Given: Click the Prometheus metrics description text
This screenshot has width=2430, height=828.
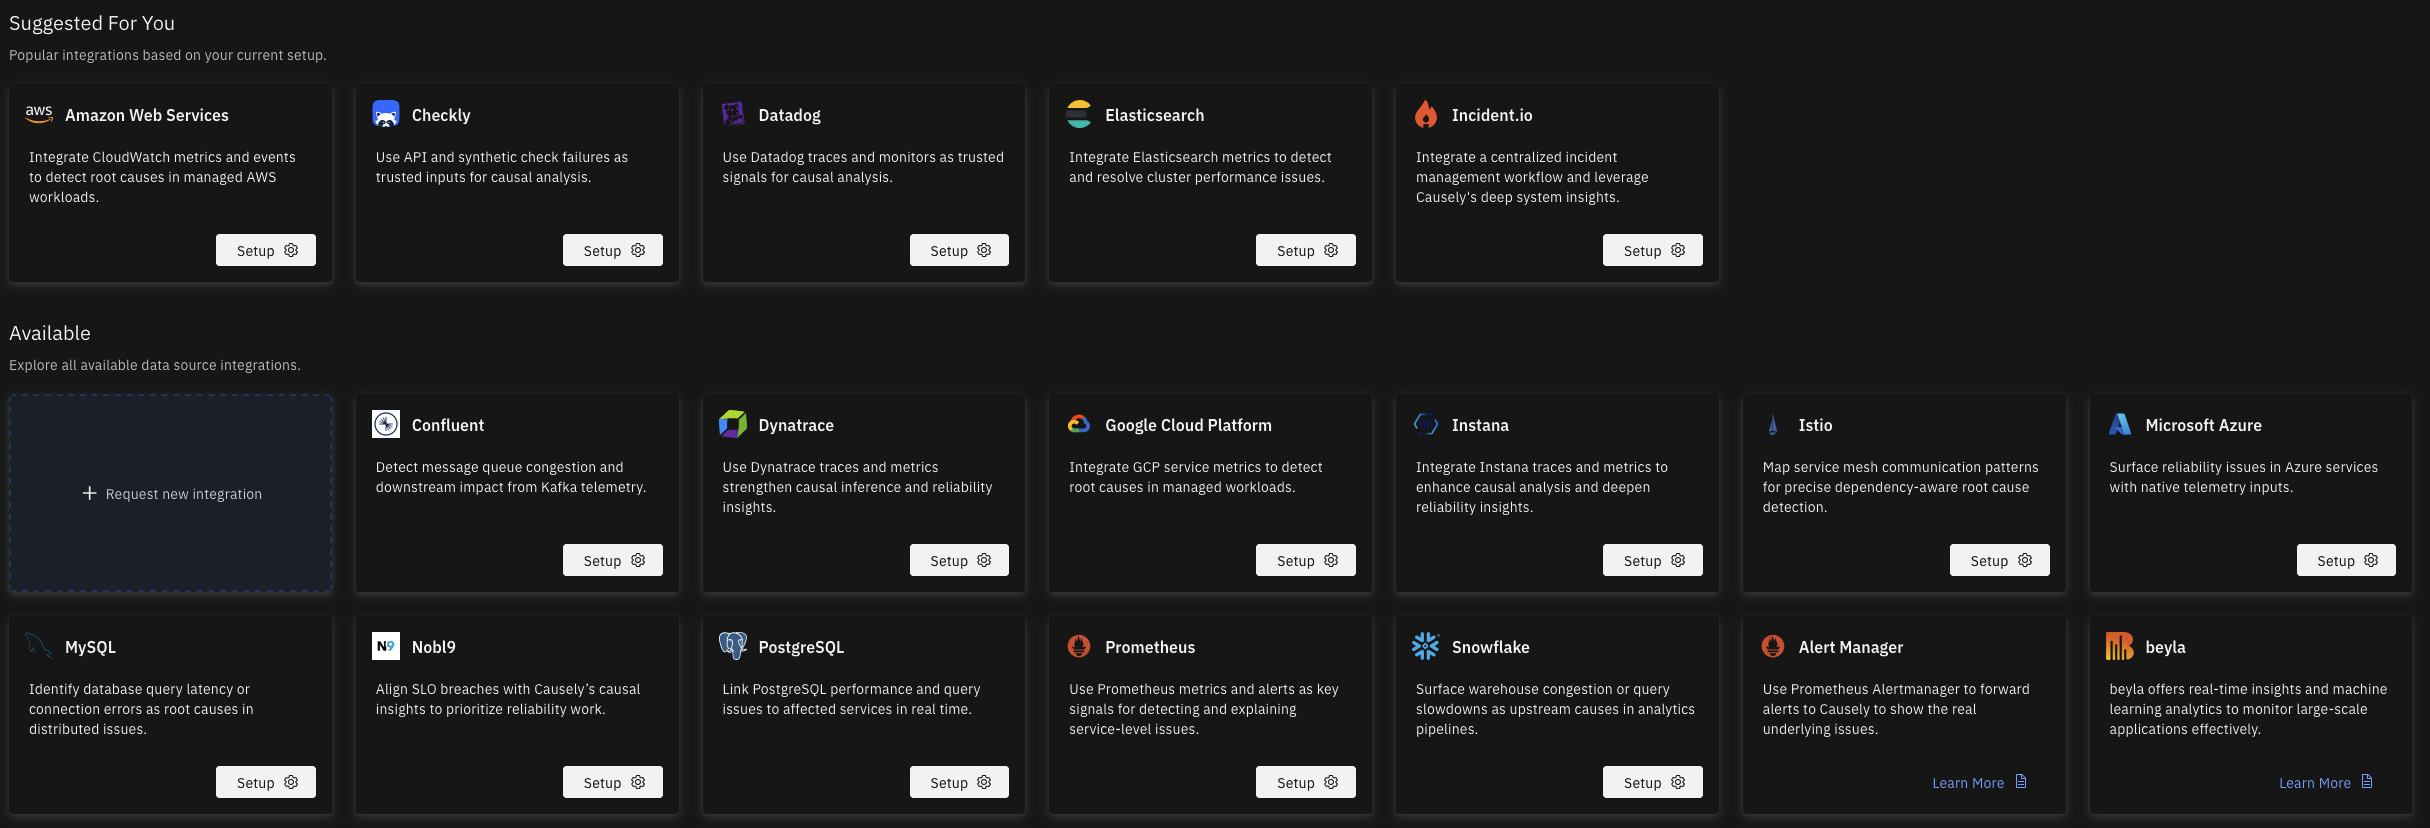Looking at the screenshot, I should click(1204, 709).
